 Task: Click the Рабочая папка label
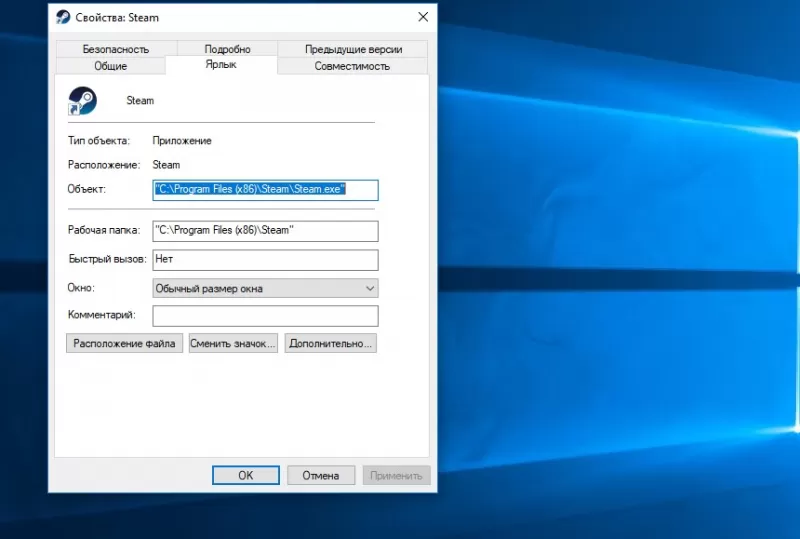104,230
